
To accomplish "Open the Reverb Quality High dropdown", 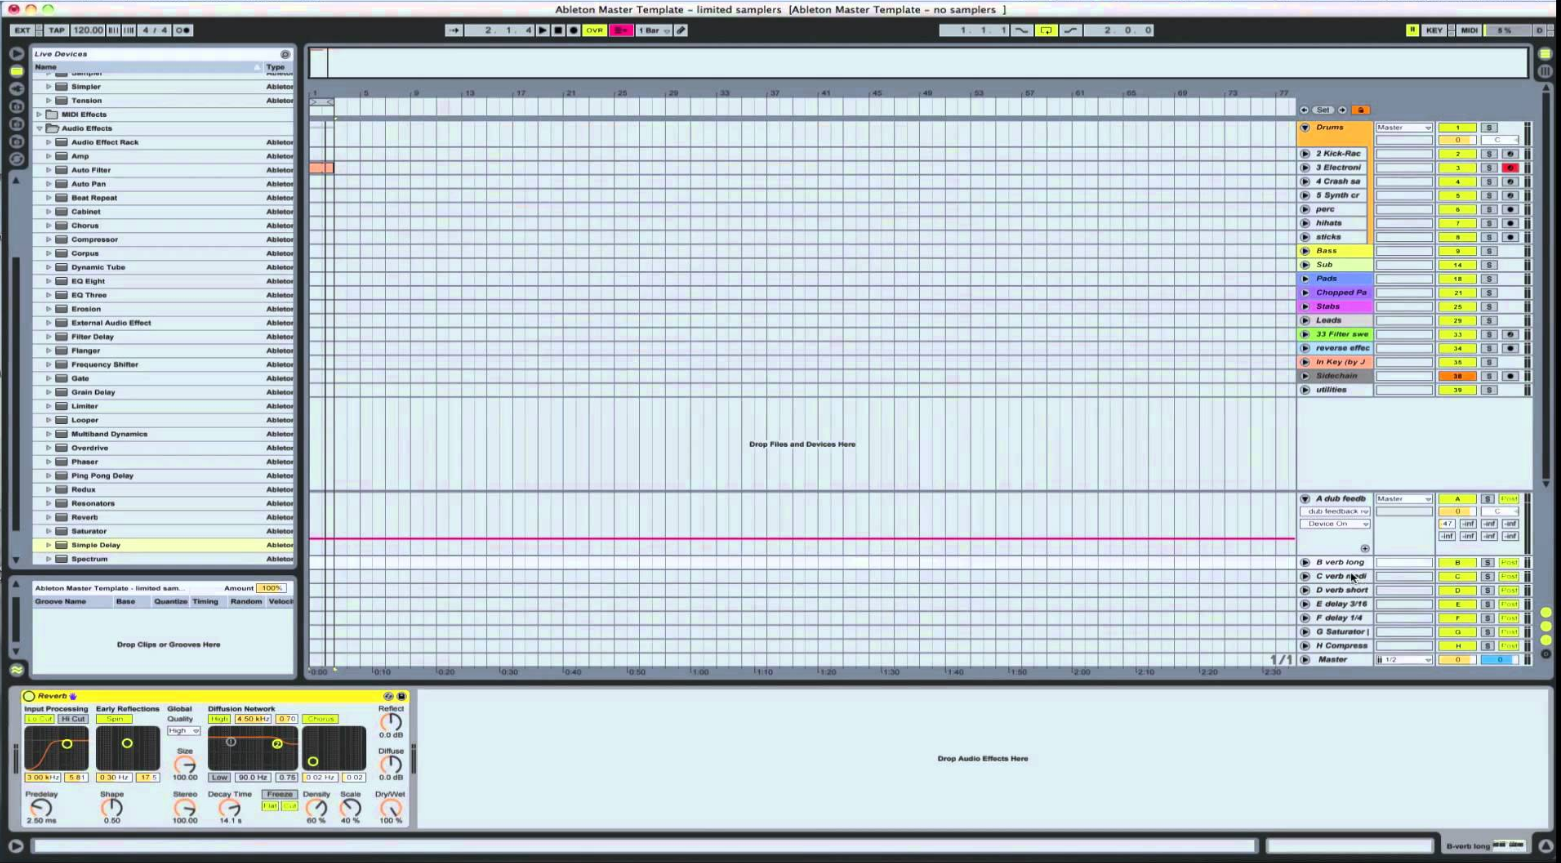I will click(183, 731).
